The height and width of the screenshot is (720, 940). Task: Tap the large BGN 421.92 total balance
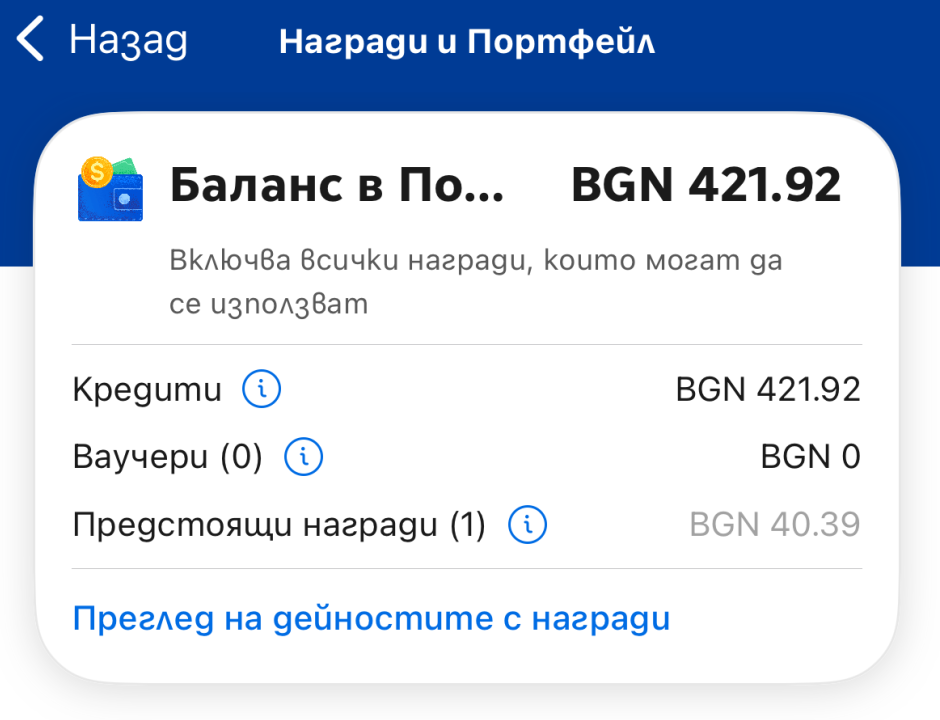click(x=705, y=186)
